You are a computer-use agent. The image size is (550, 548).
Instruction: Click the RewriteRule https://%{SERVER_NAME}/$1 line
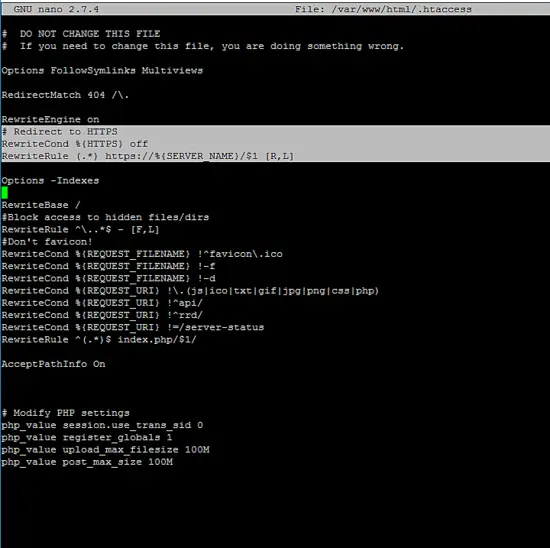tap(148, 156)
